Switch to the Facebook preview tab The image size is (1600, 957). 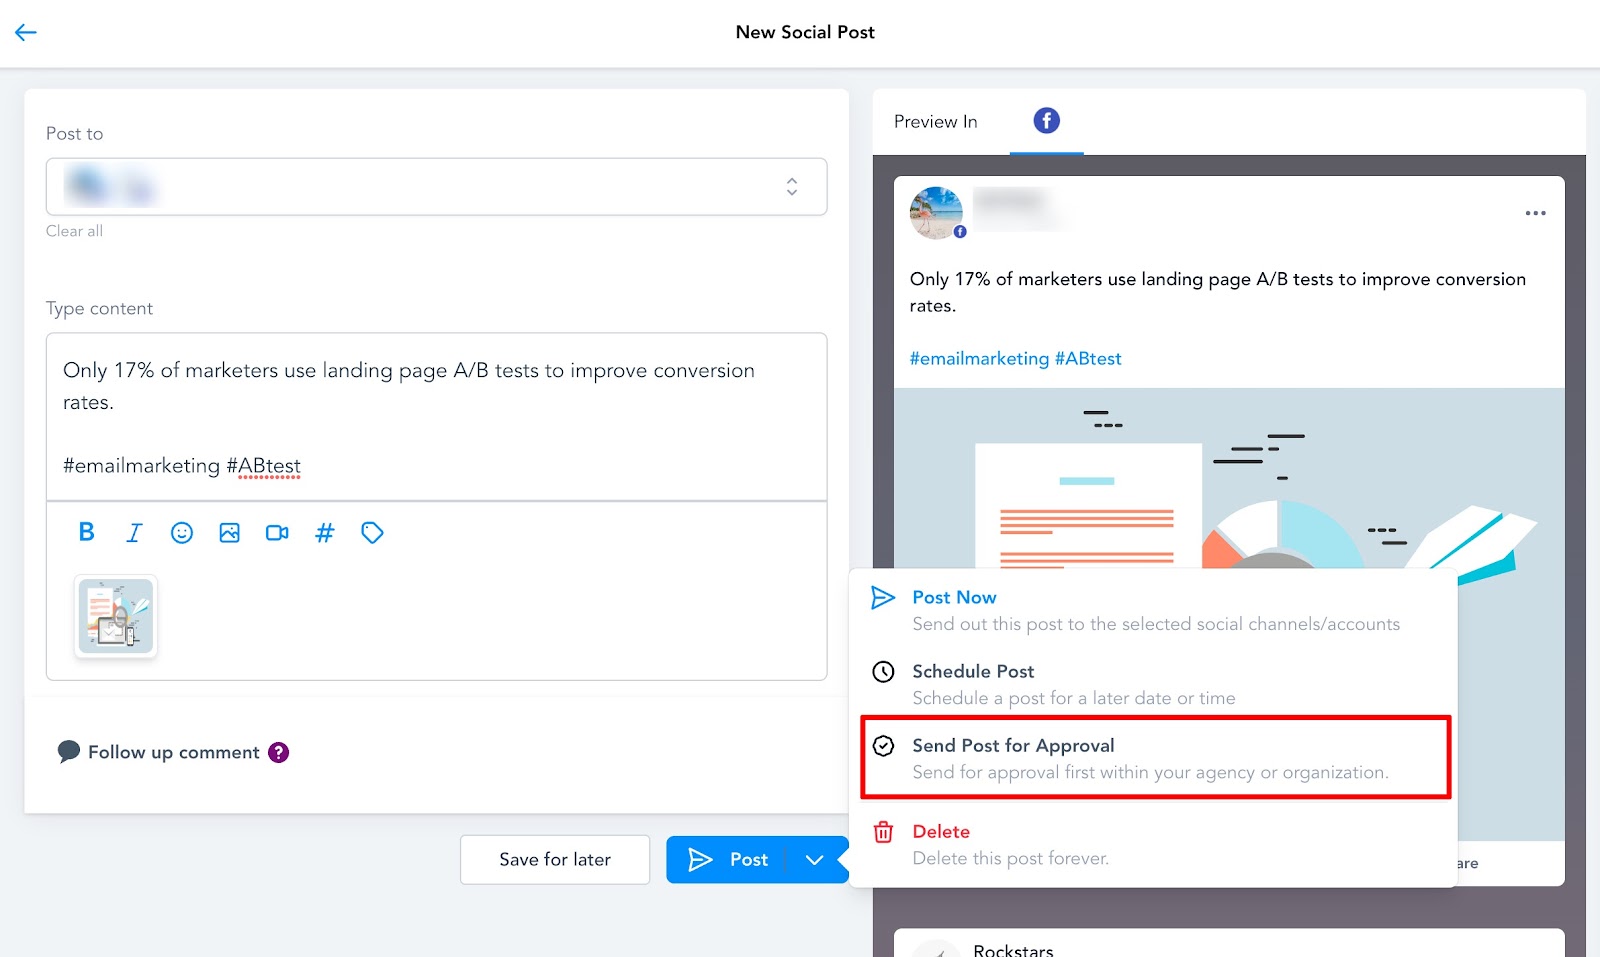pyautogui.click(x=1047, y=121)
